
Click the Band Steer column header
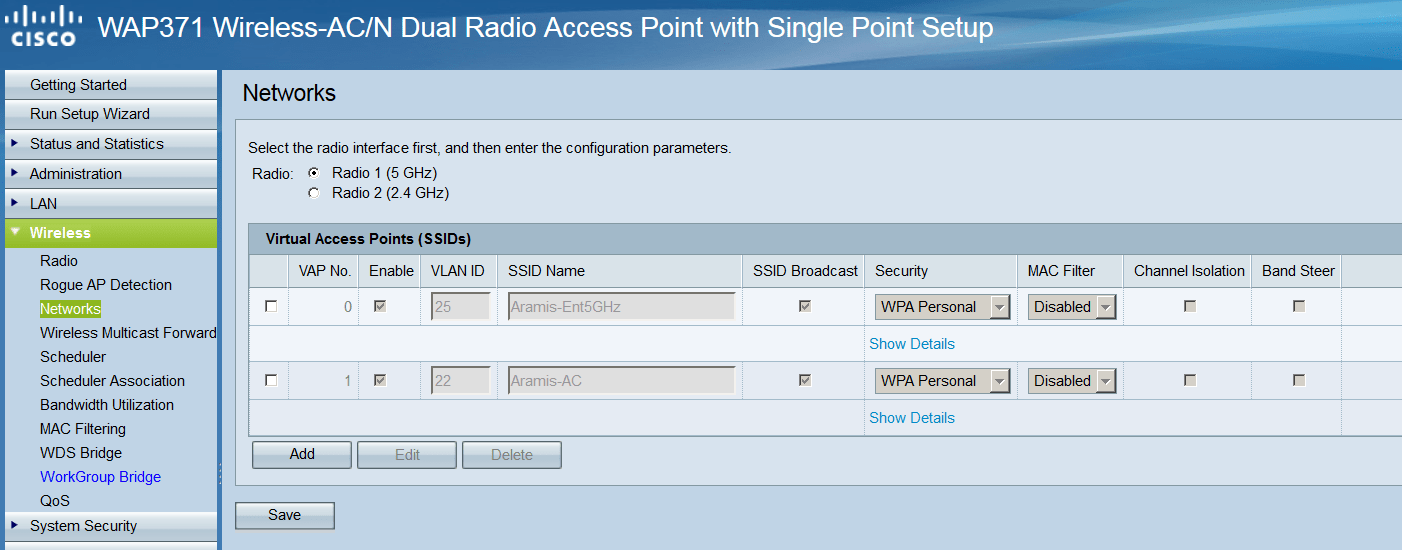1298,271
